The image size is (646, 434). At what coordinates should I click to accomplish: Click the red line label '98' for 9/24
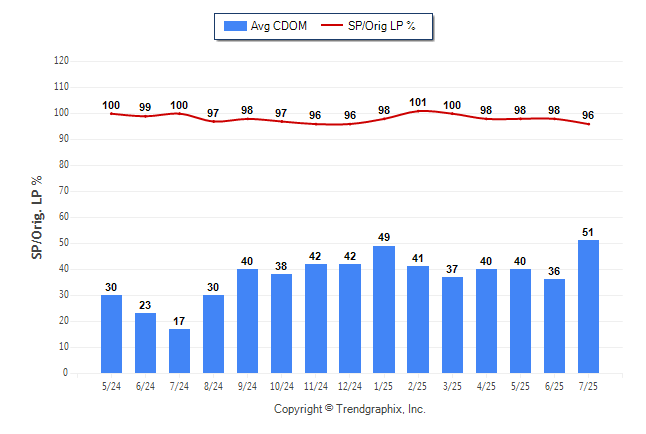point(247,110)
